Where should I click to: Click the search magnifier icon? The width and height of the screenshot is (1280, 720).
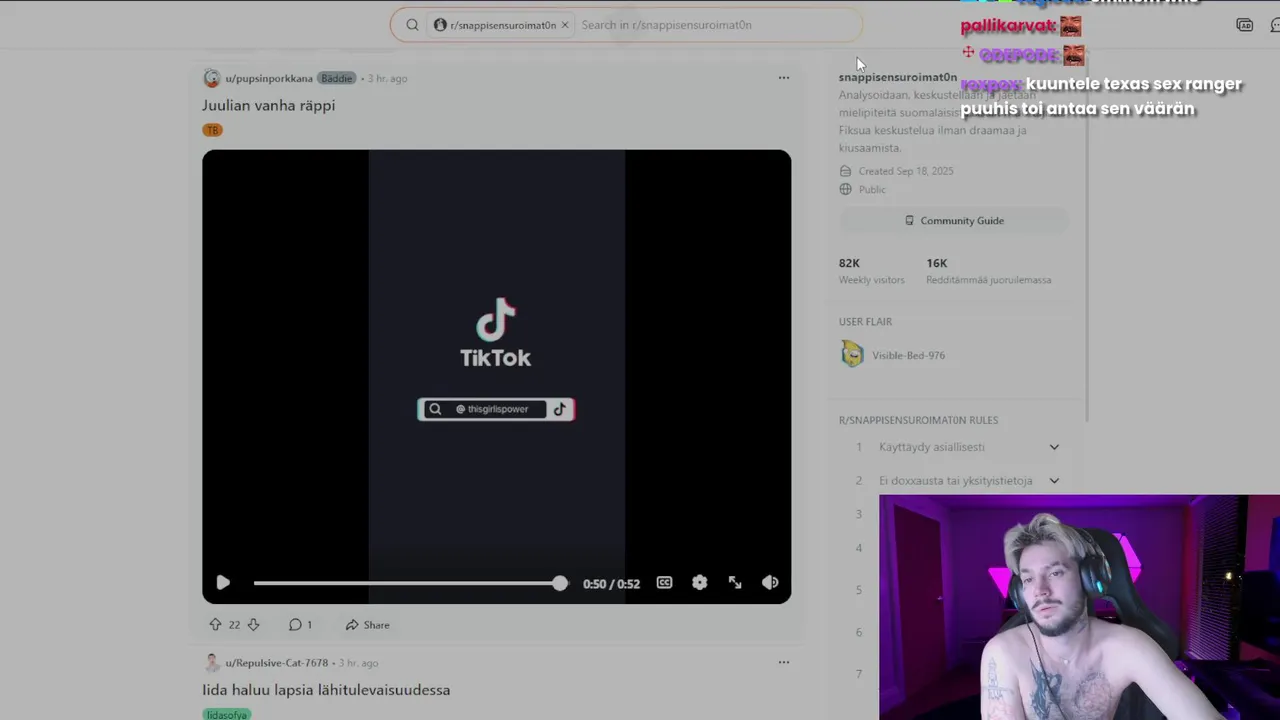coord(412,25)
